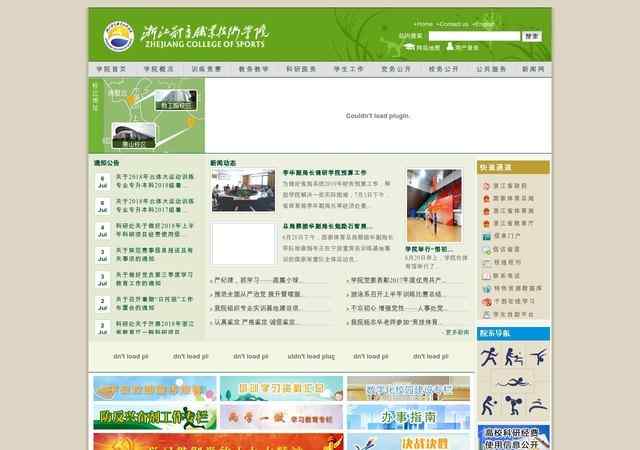Open the 认真鉴定 news list item
Screen dimensions: 640x450
[x=256, y=322]
